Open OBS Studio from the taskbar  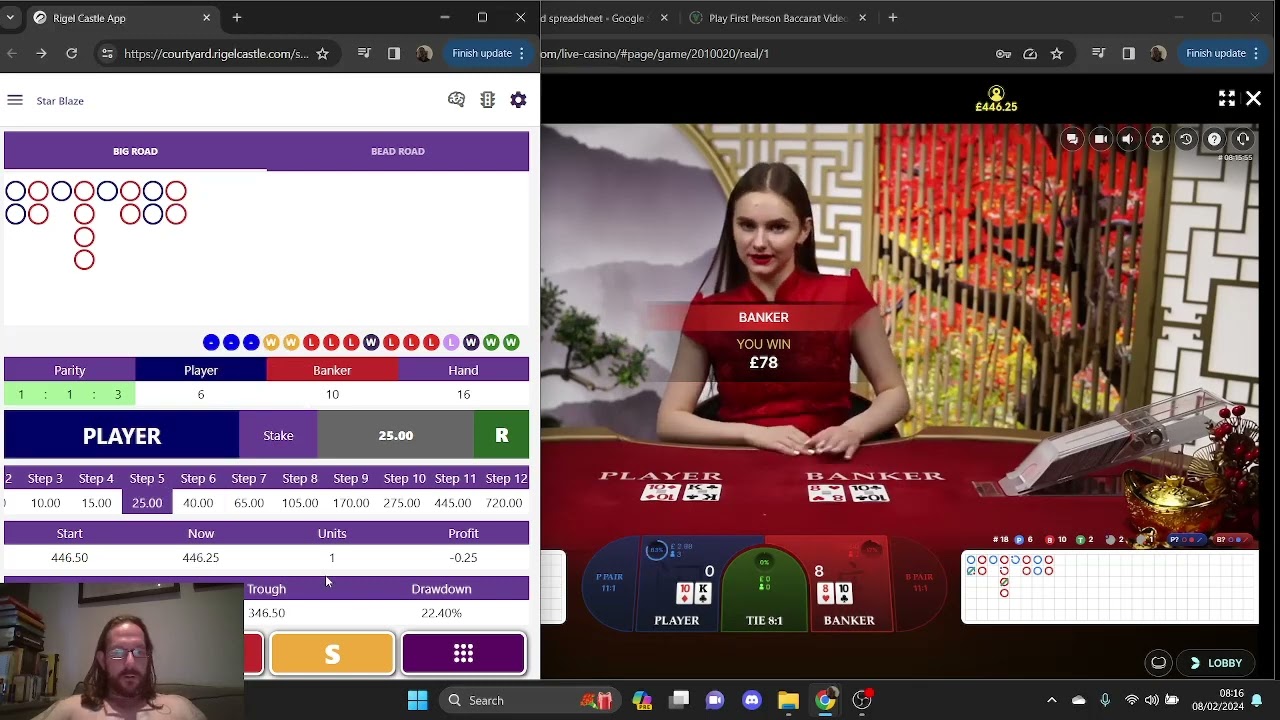pos(861,700)
